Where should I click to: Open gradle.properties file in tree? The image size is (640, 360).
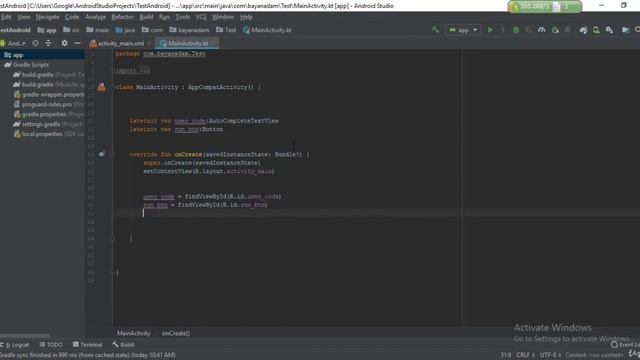tap(49, 114)
